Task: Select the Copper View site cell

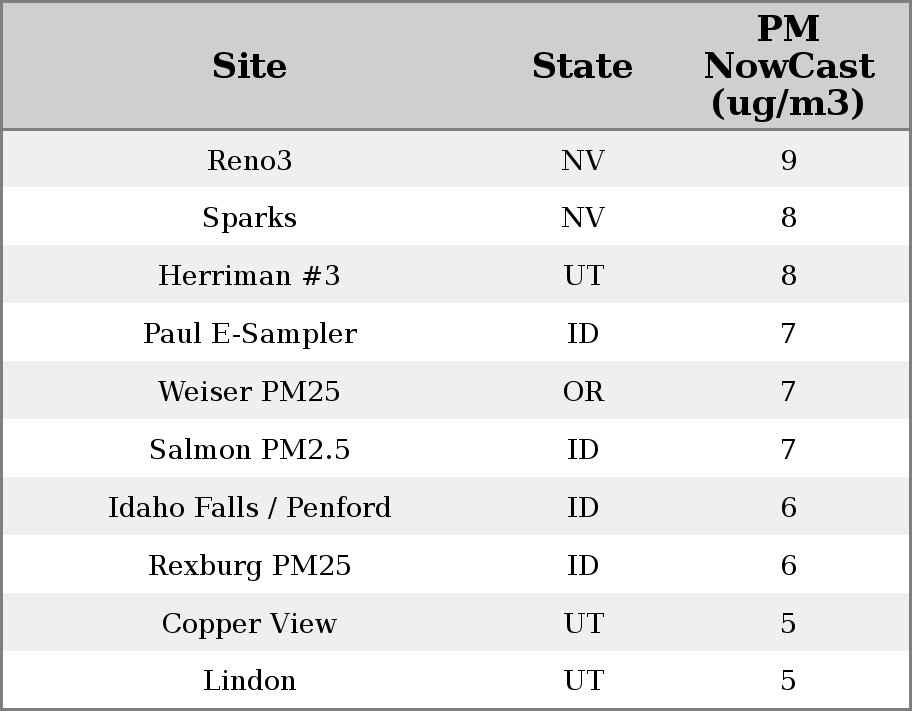Action: coord(249,624)
